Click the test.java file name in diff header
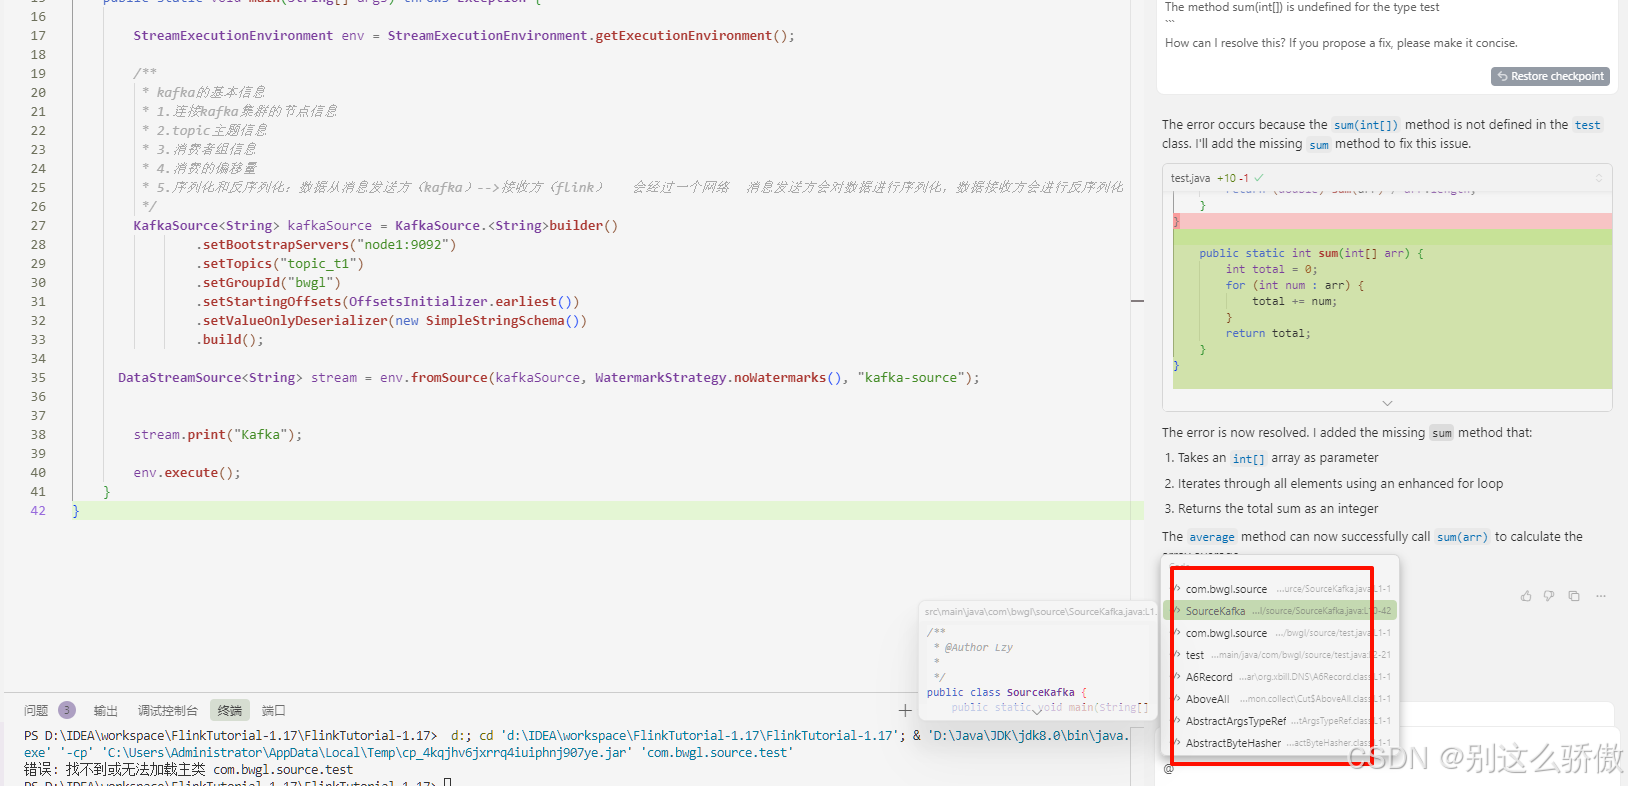1628x786 pixels. click(1190, 178)
